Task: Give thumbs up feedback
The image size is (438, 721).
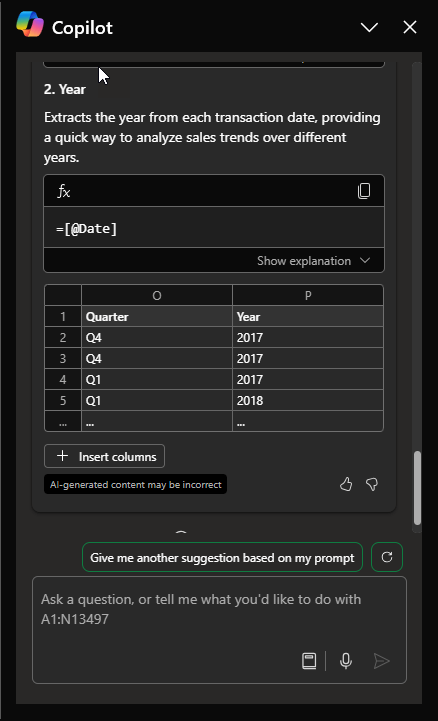Action: pyautogui.click(x=346, y=484)
